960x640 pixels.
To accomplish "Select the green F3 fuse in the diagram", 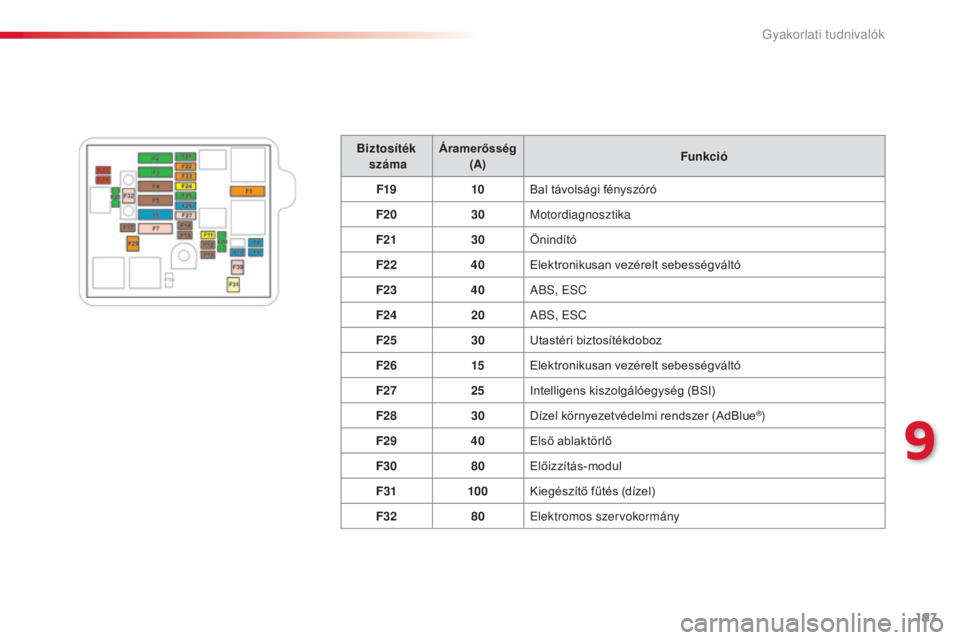I will [x=156, y=172].
